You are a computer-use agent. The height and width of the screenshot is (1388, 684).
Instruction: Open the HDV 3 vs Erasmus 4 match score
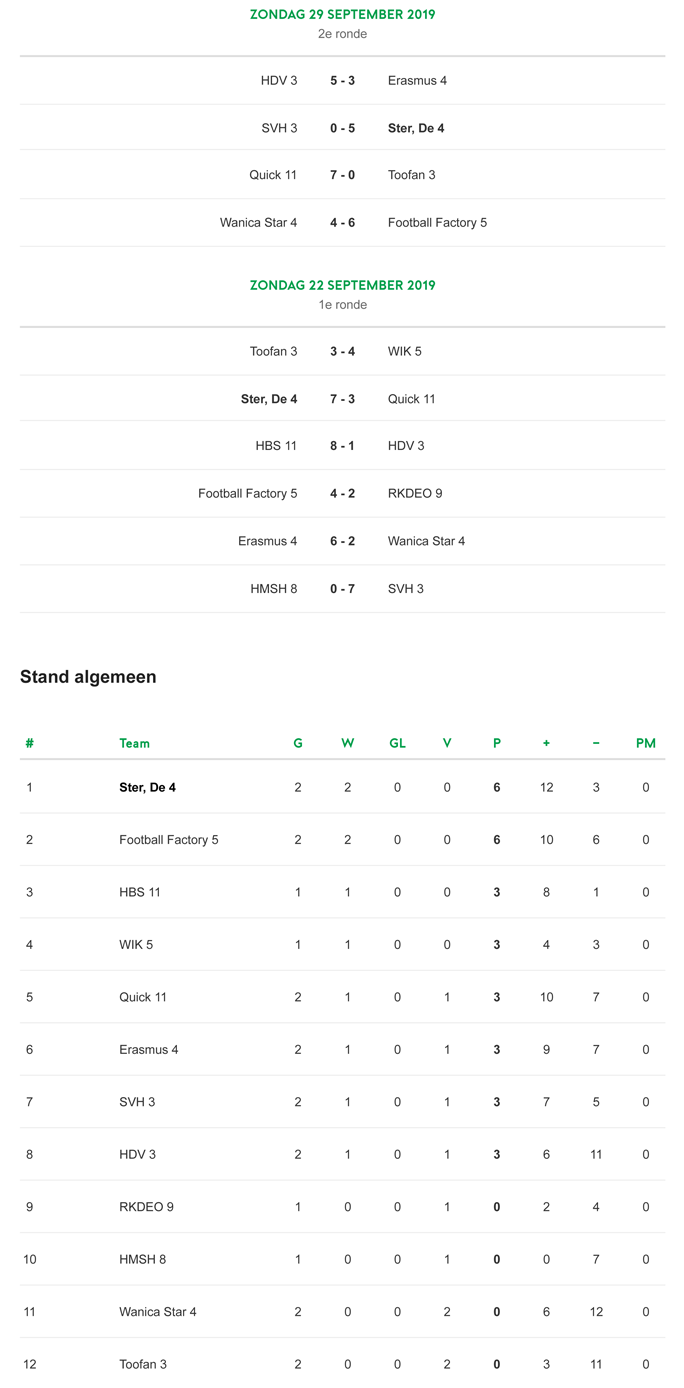pos(342,80)
